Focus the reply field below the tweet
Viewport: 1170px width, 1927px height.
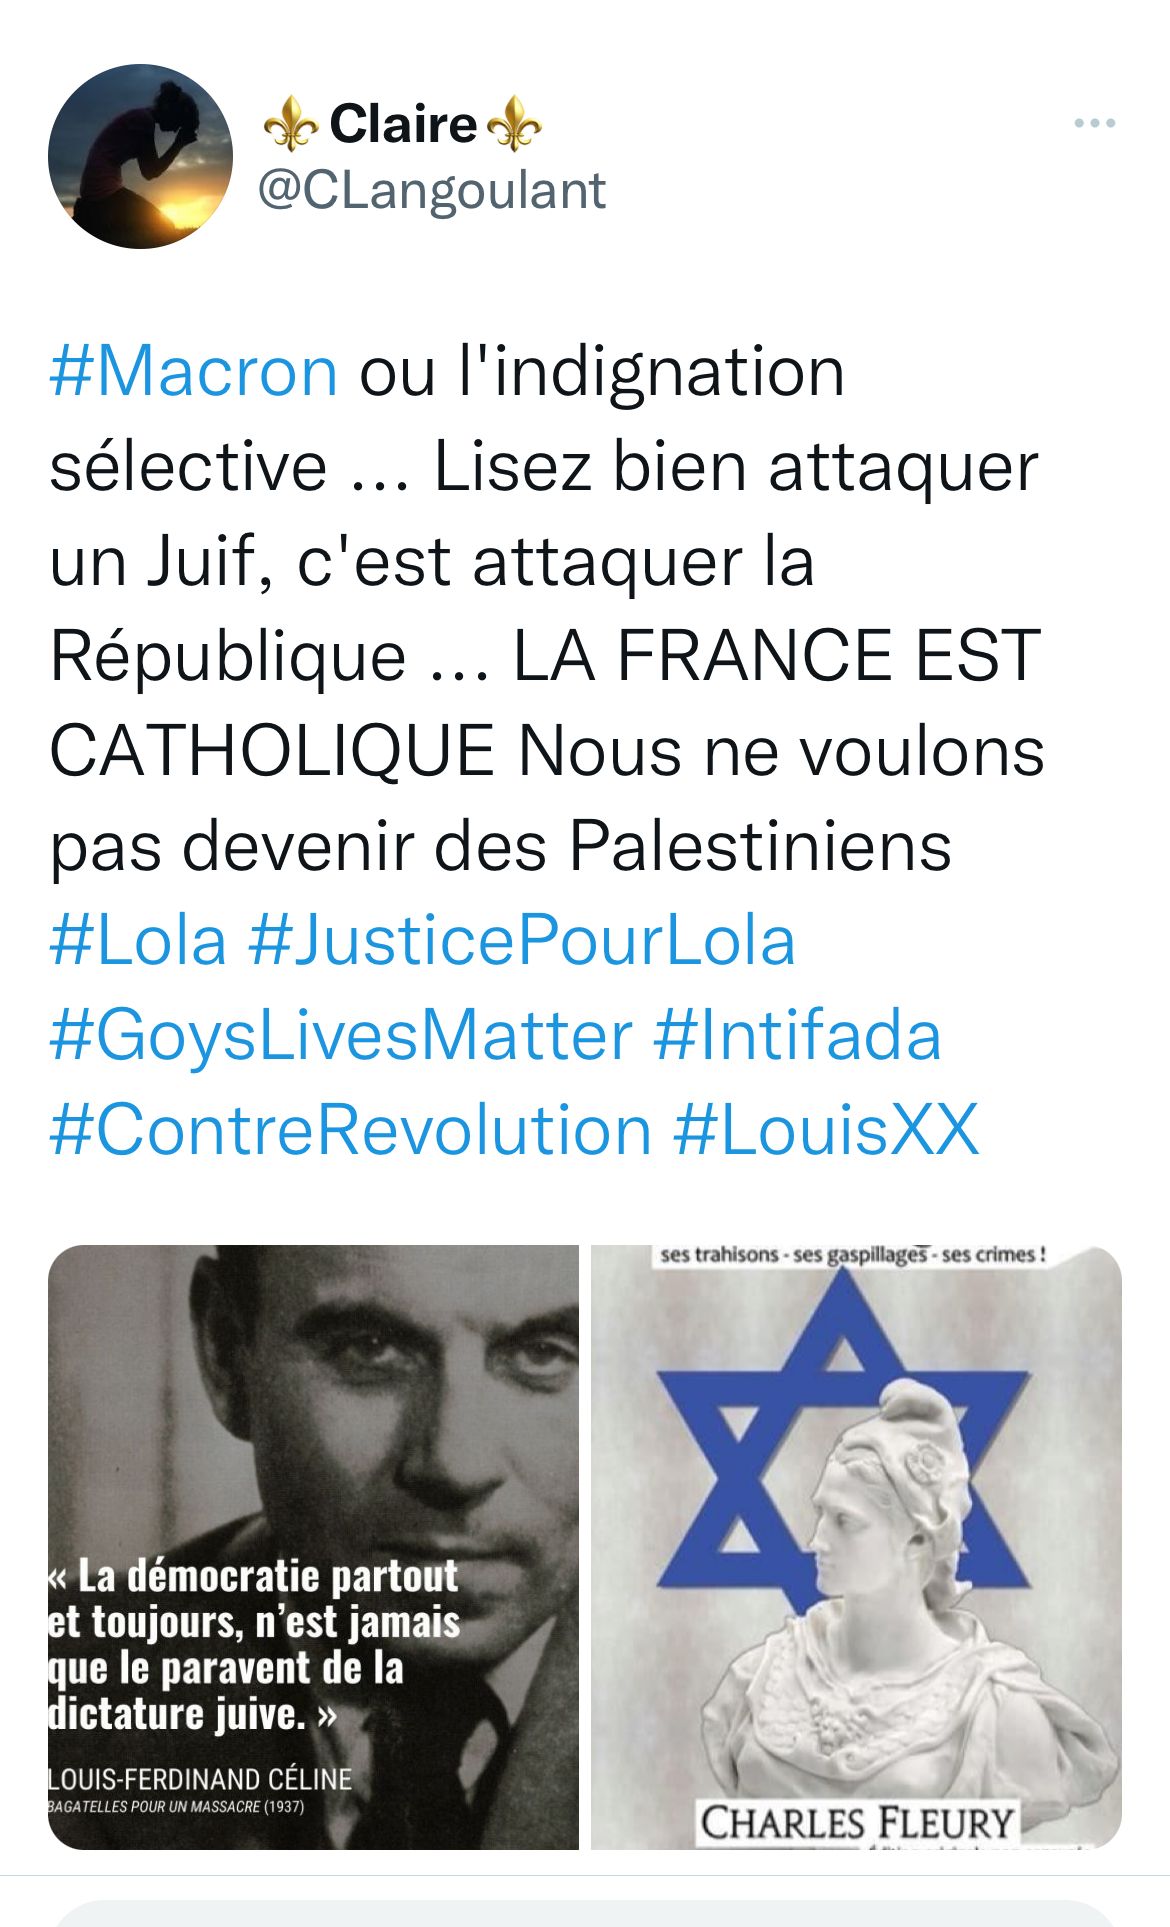point(585,1913)
